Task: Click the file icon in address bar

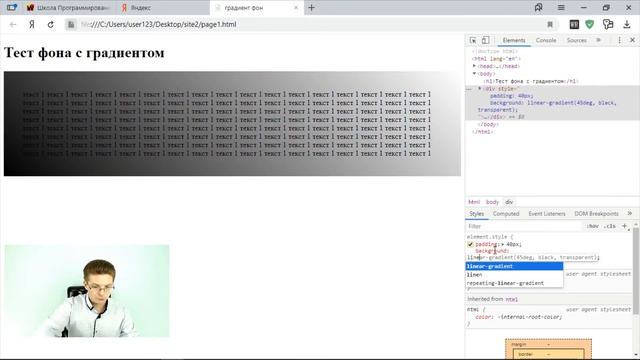Action: click(71, 24)
